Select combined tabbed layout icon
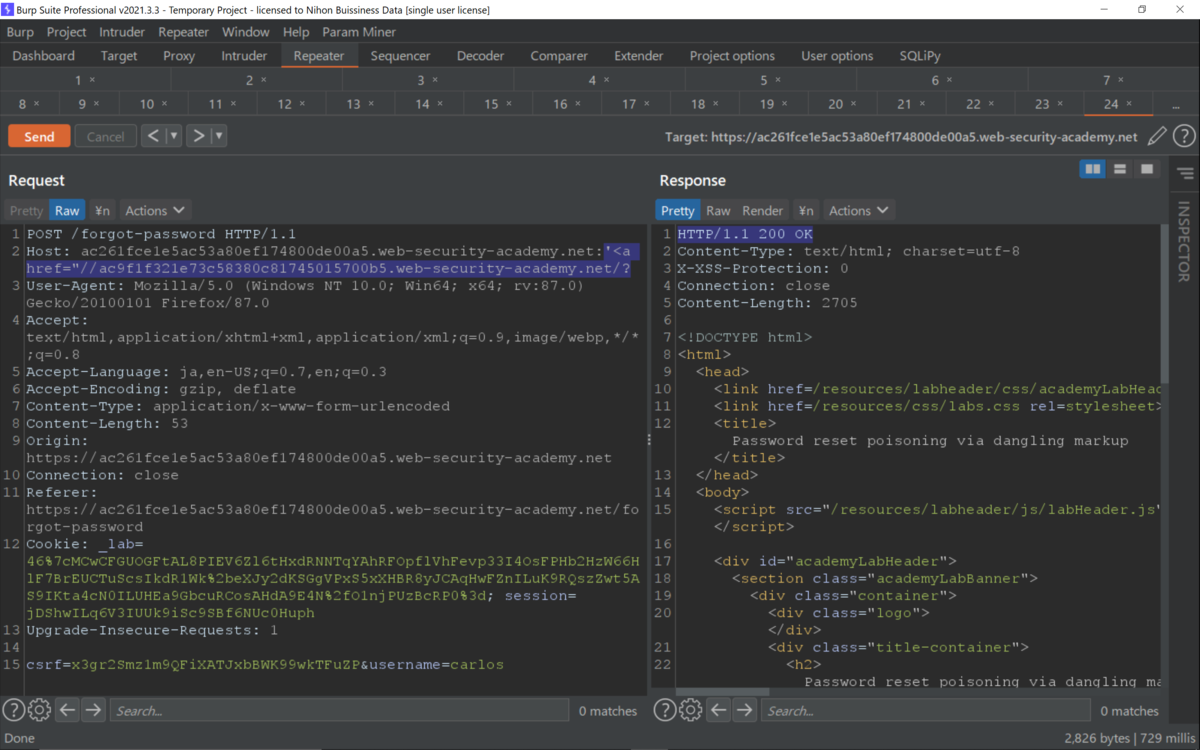 [1147, 169]
